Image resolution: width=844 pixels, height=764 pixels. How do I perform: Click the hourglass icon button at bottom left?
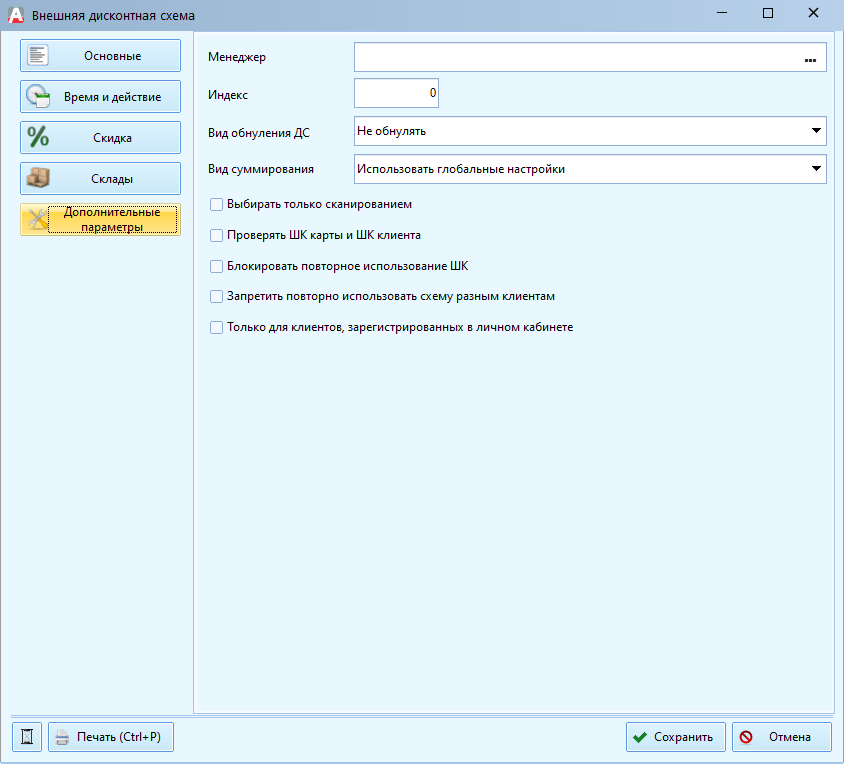coord(27,737)
